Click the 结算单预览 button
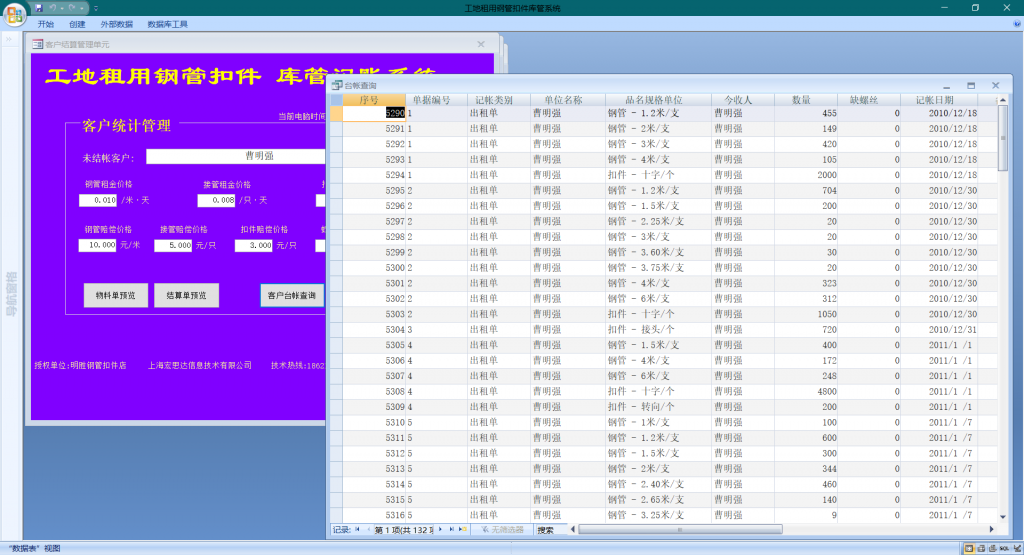 click(x=186, y=295)
